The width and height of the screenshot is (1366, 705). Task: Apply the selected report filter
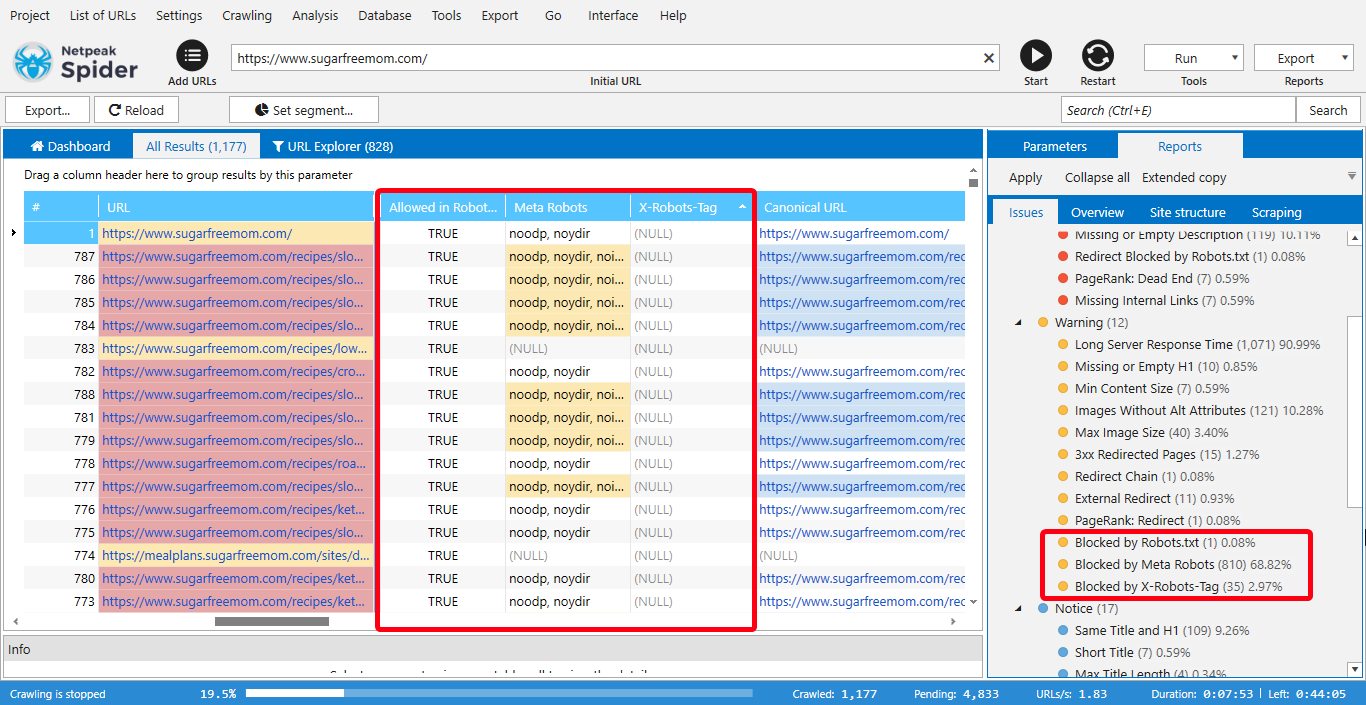1025,177
